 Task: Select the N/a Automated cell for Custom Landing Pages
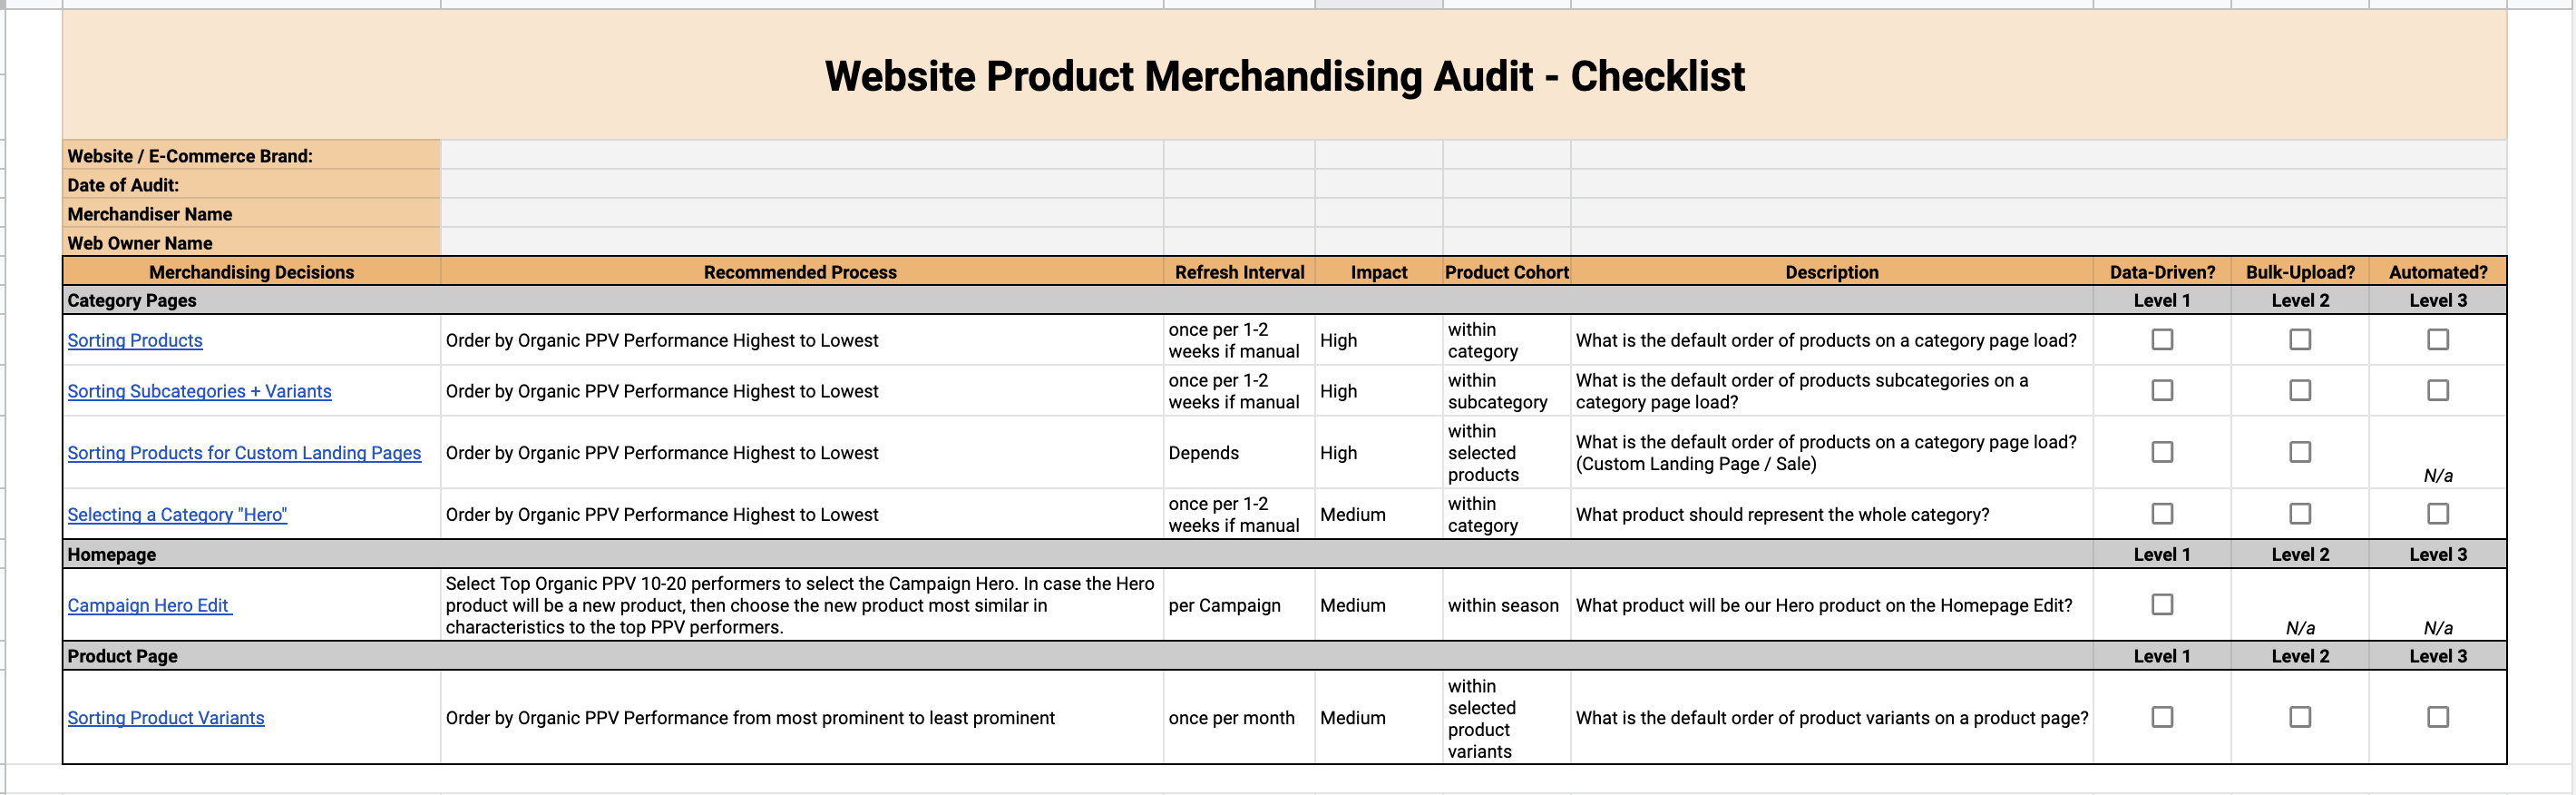point(2438,453)
